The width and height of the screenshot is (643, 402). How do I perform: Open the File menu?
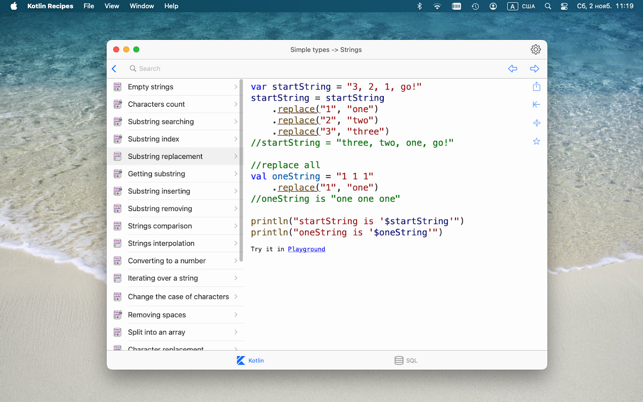click(x=89, y=6)
